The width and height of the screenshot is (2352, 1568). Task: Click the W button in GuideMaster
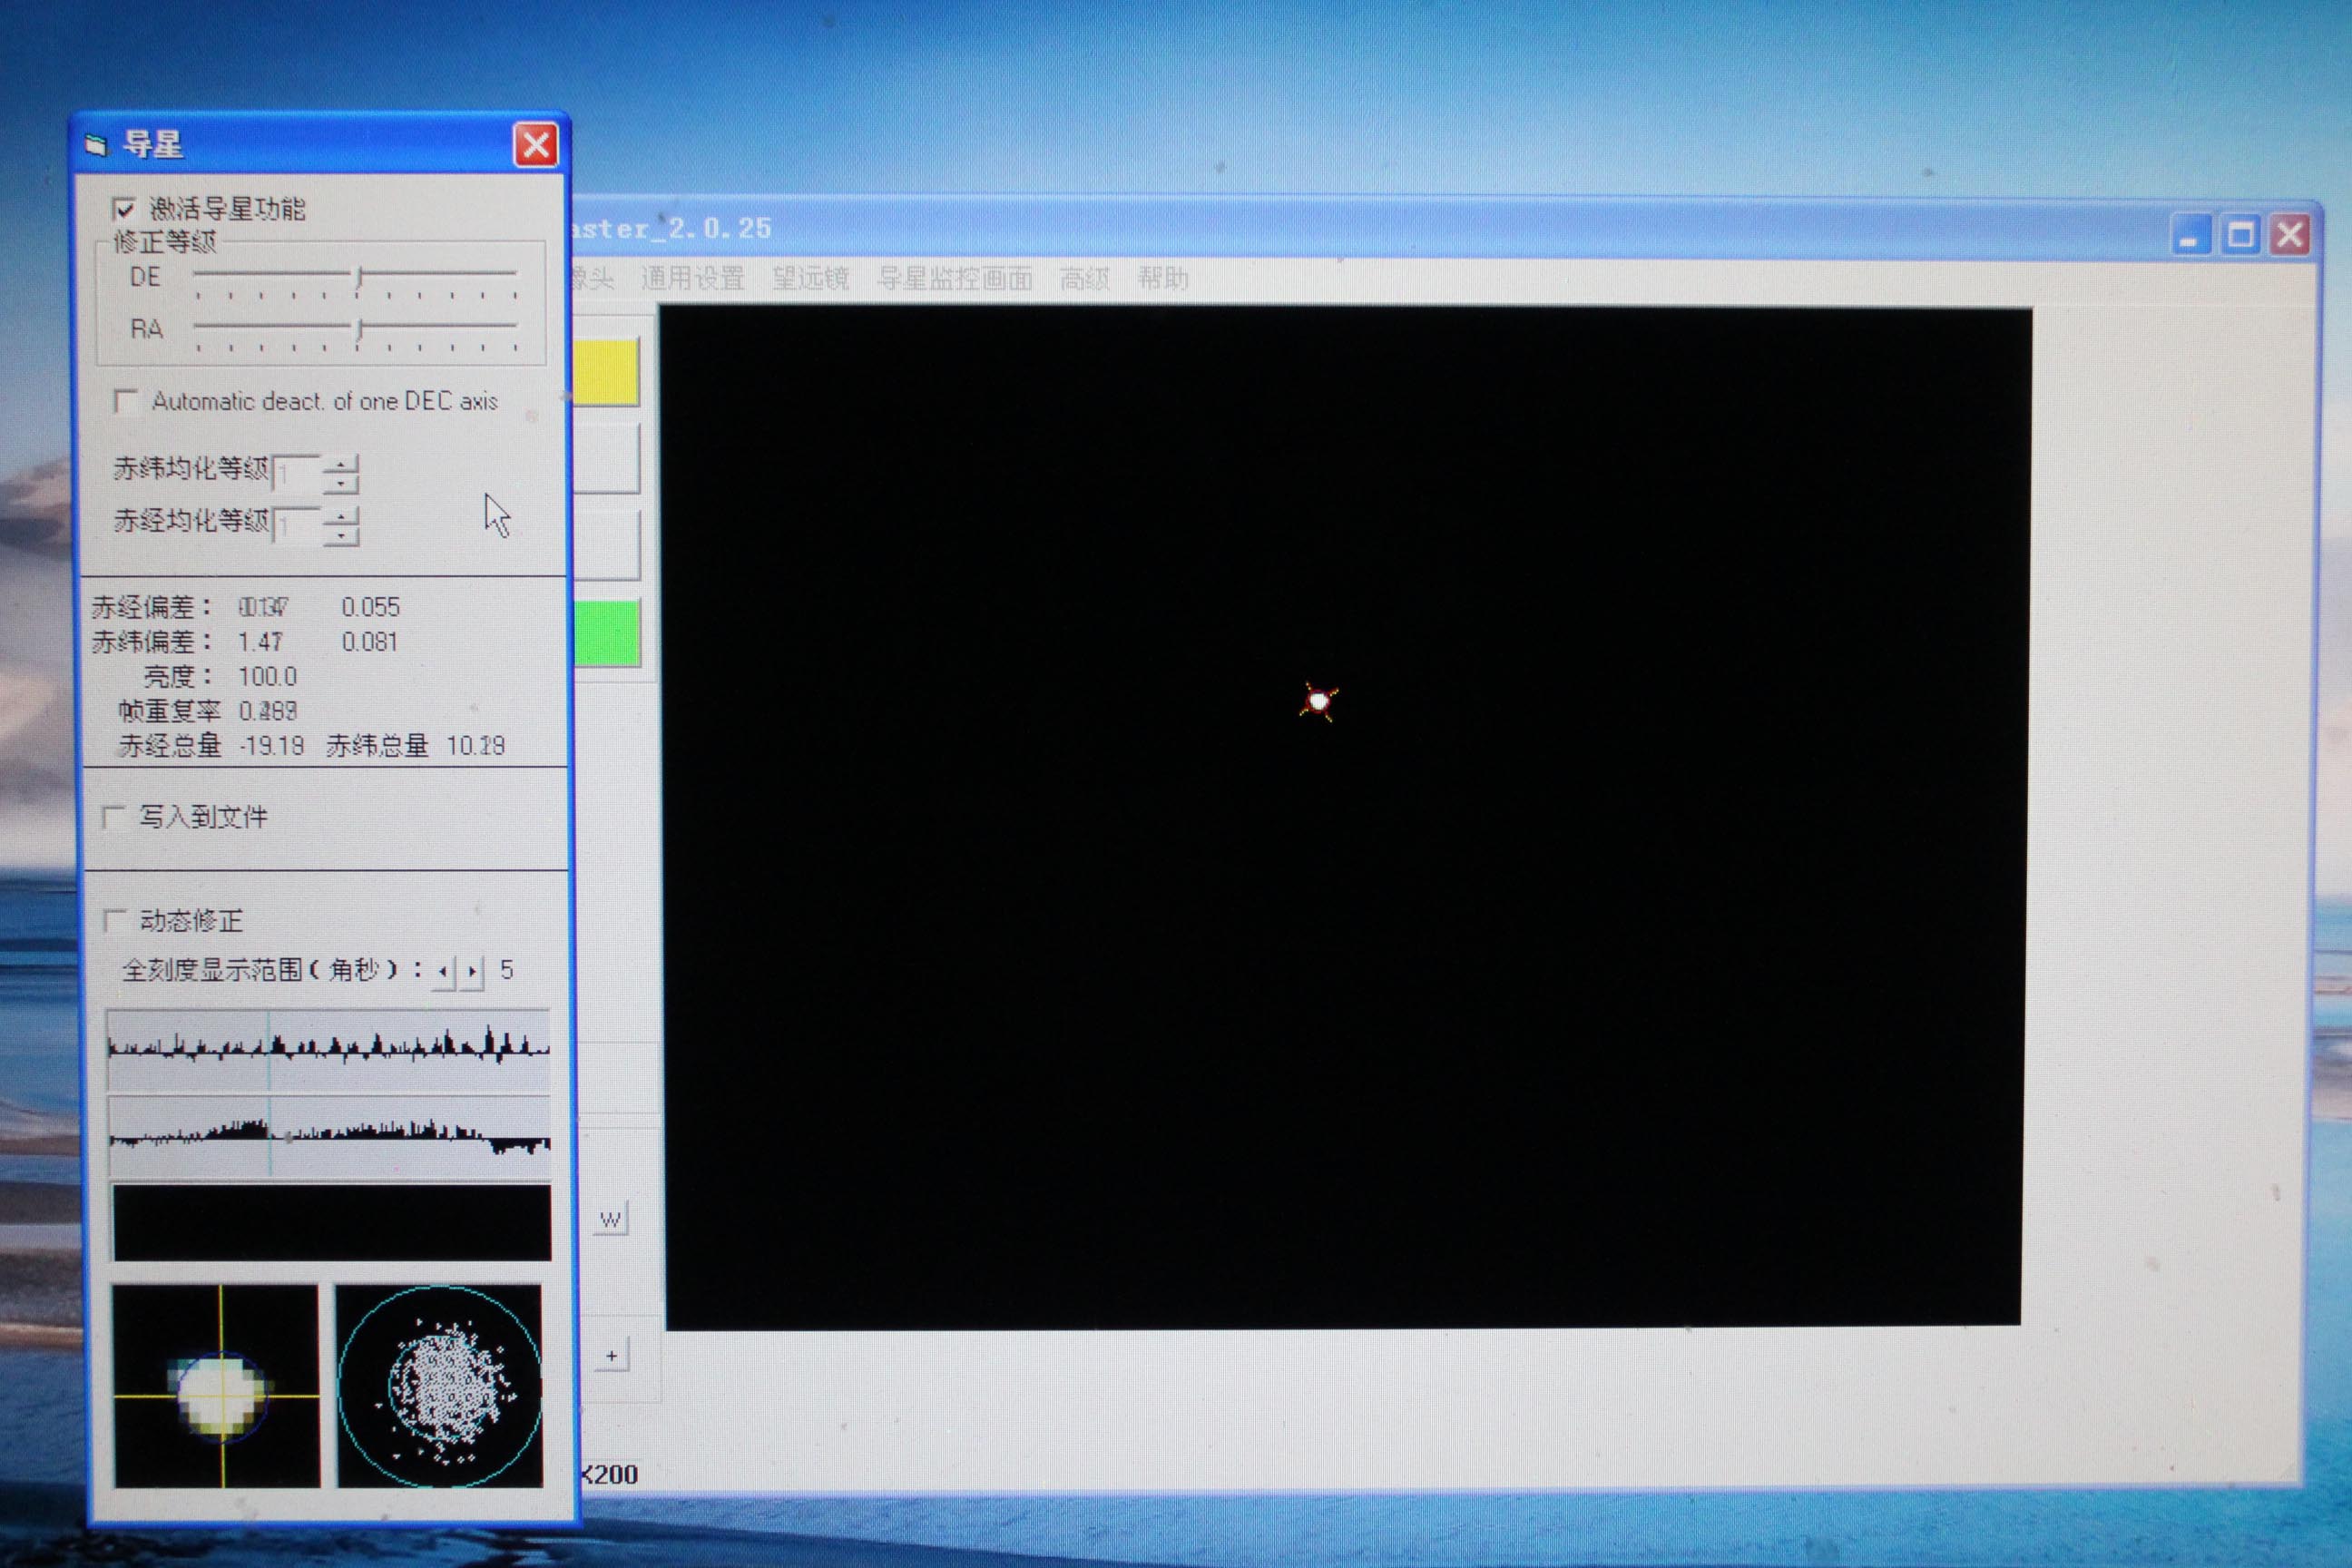[x=611, y=1219]
